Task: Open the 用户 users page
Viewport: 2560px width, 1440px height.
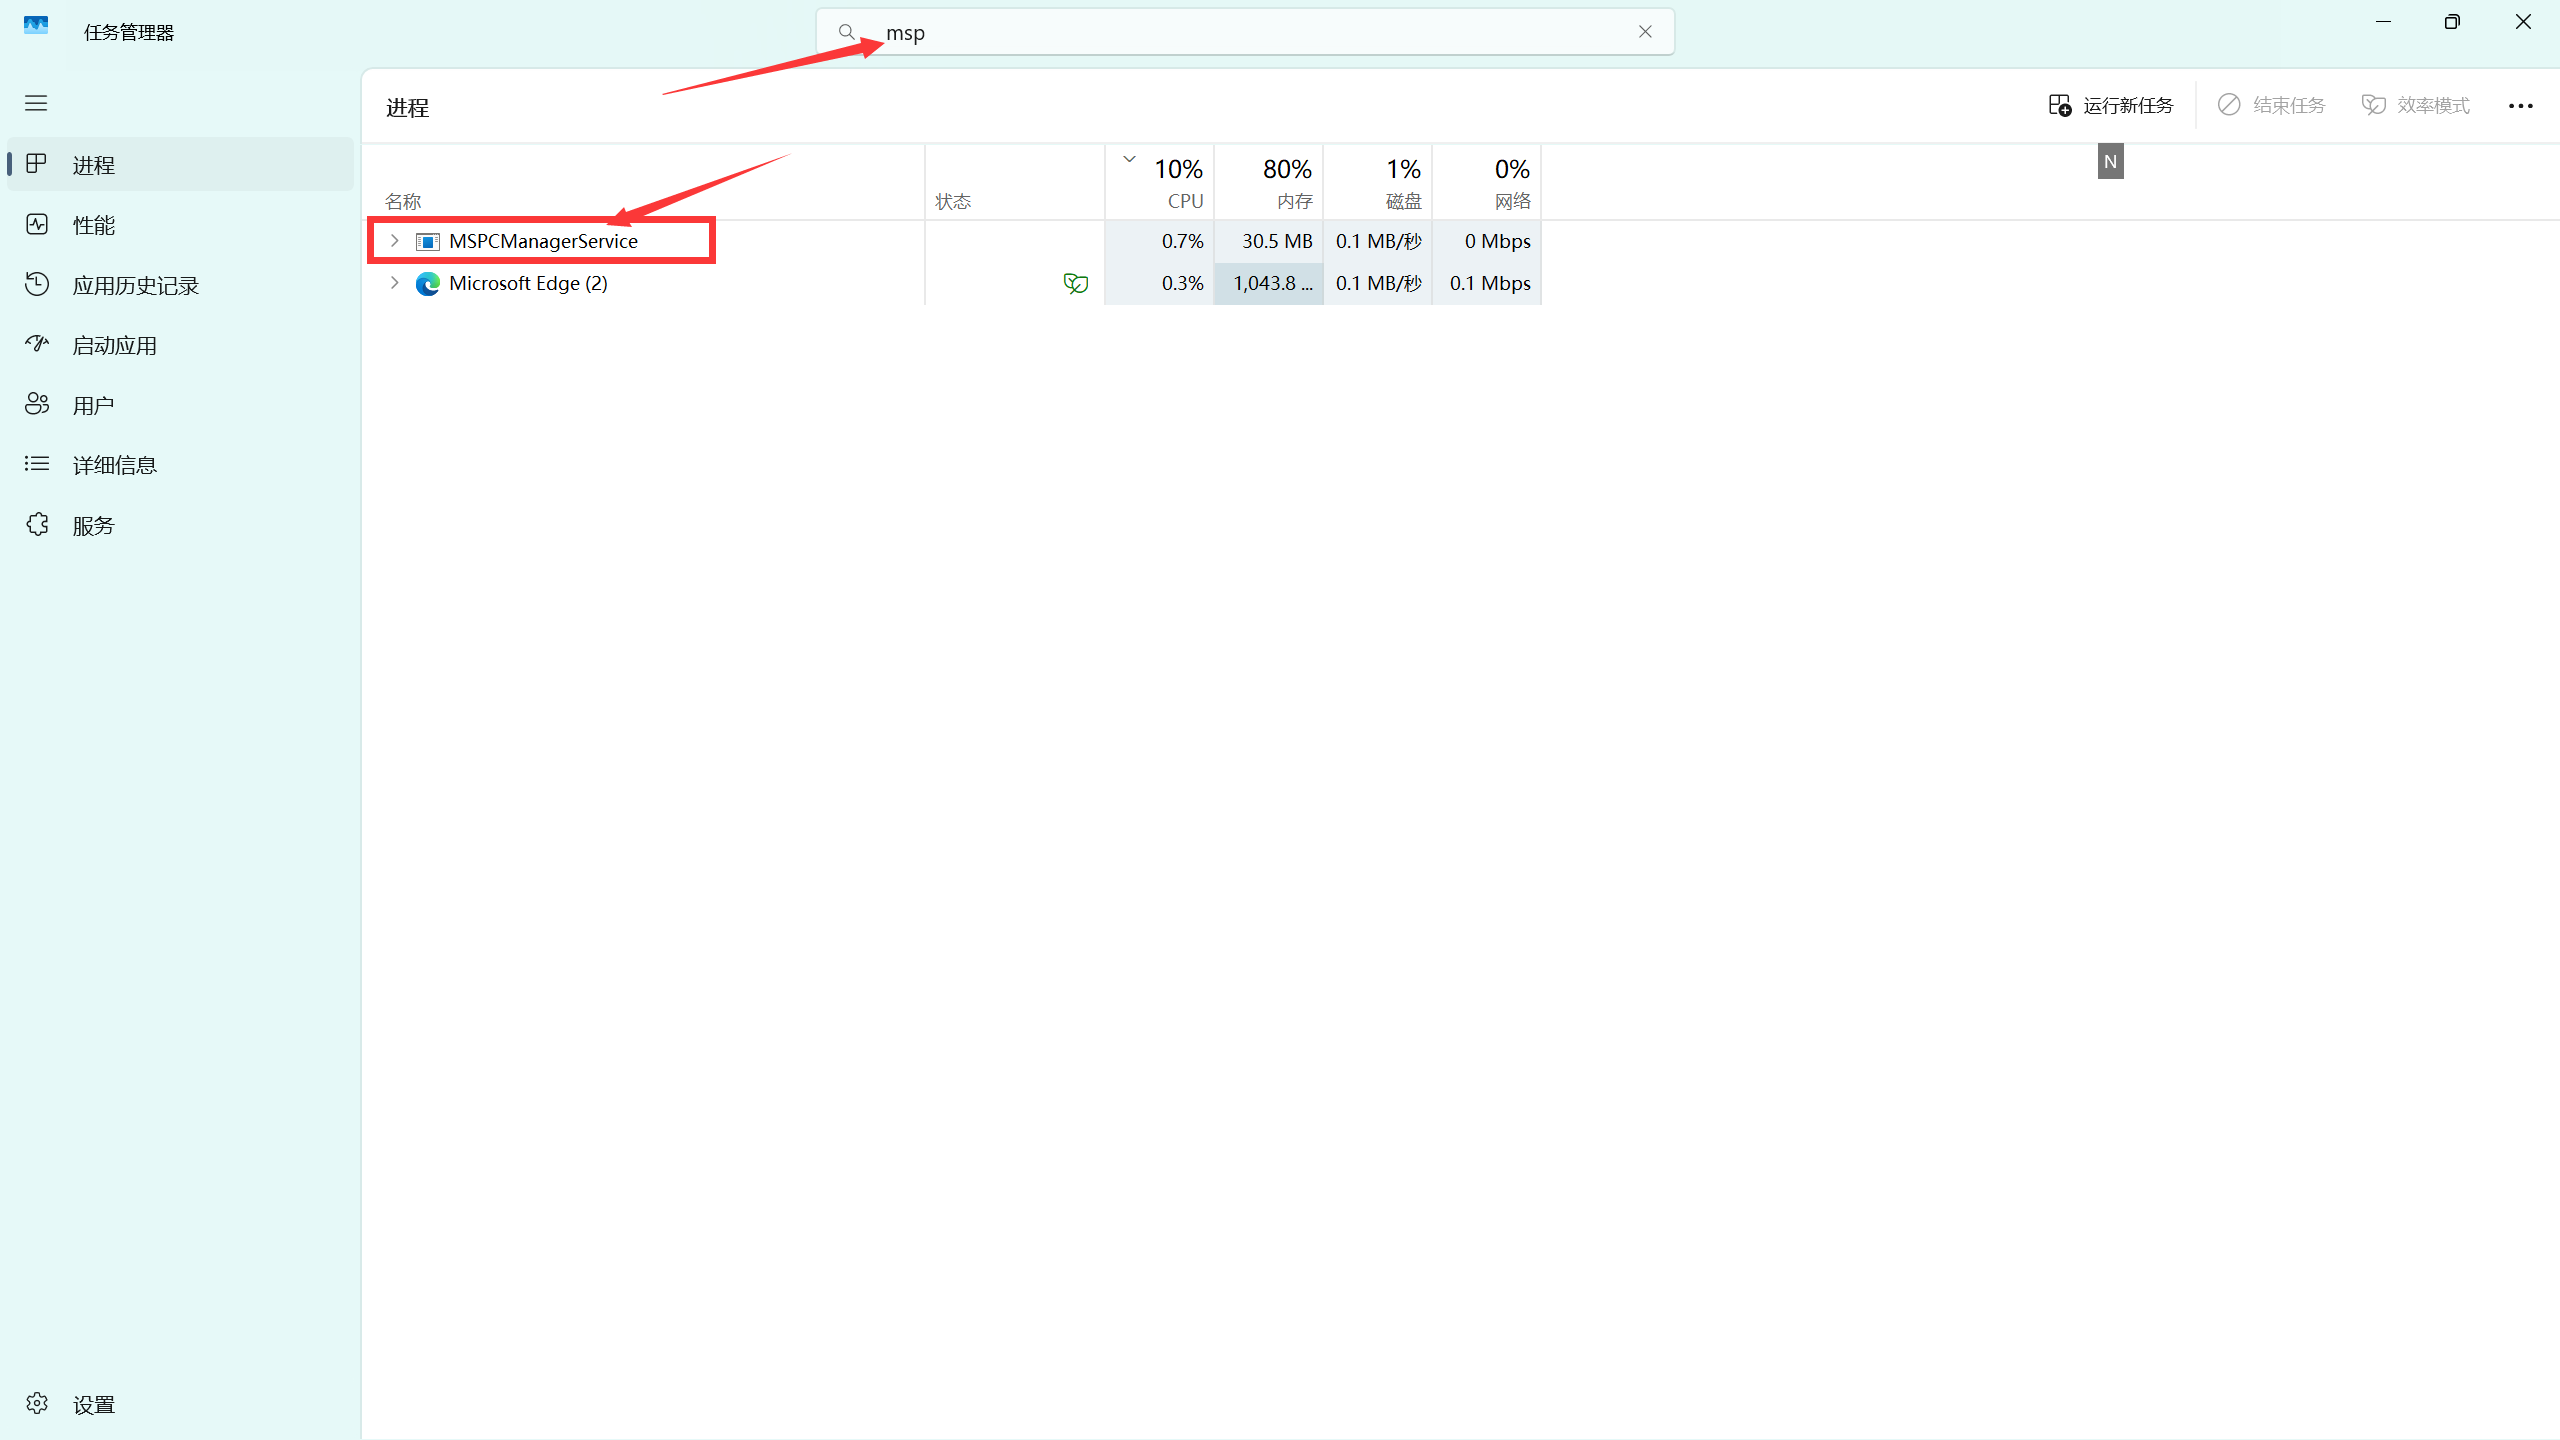Action: point(93,405)
